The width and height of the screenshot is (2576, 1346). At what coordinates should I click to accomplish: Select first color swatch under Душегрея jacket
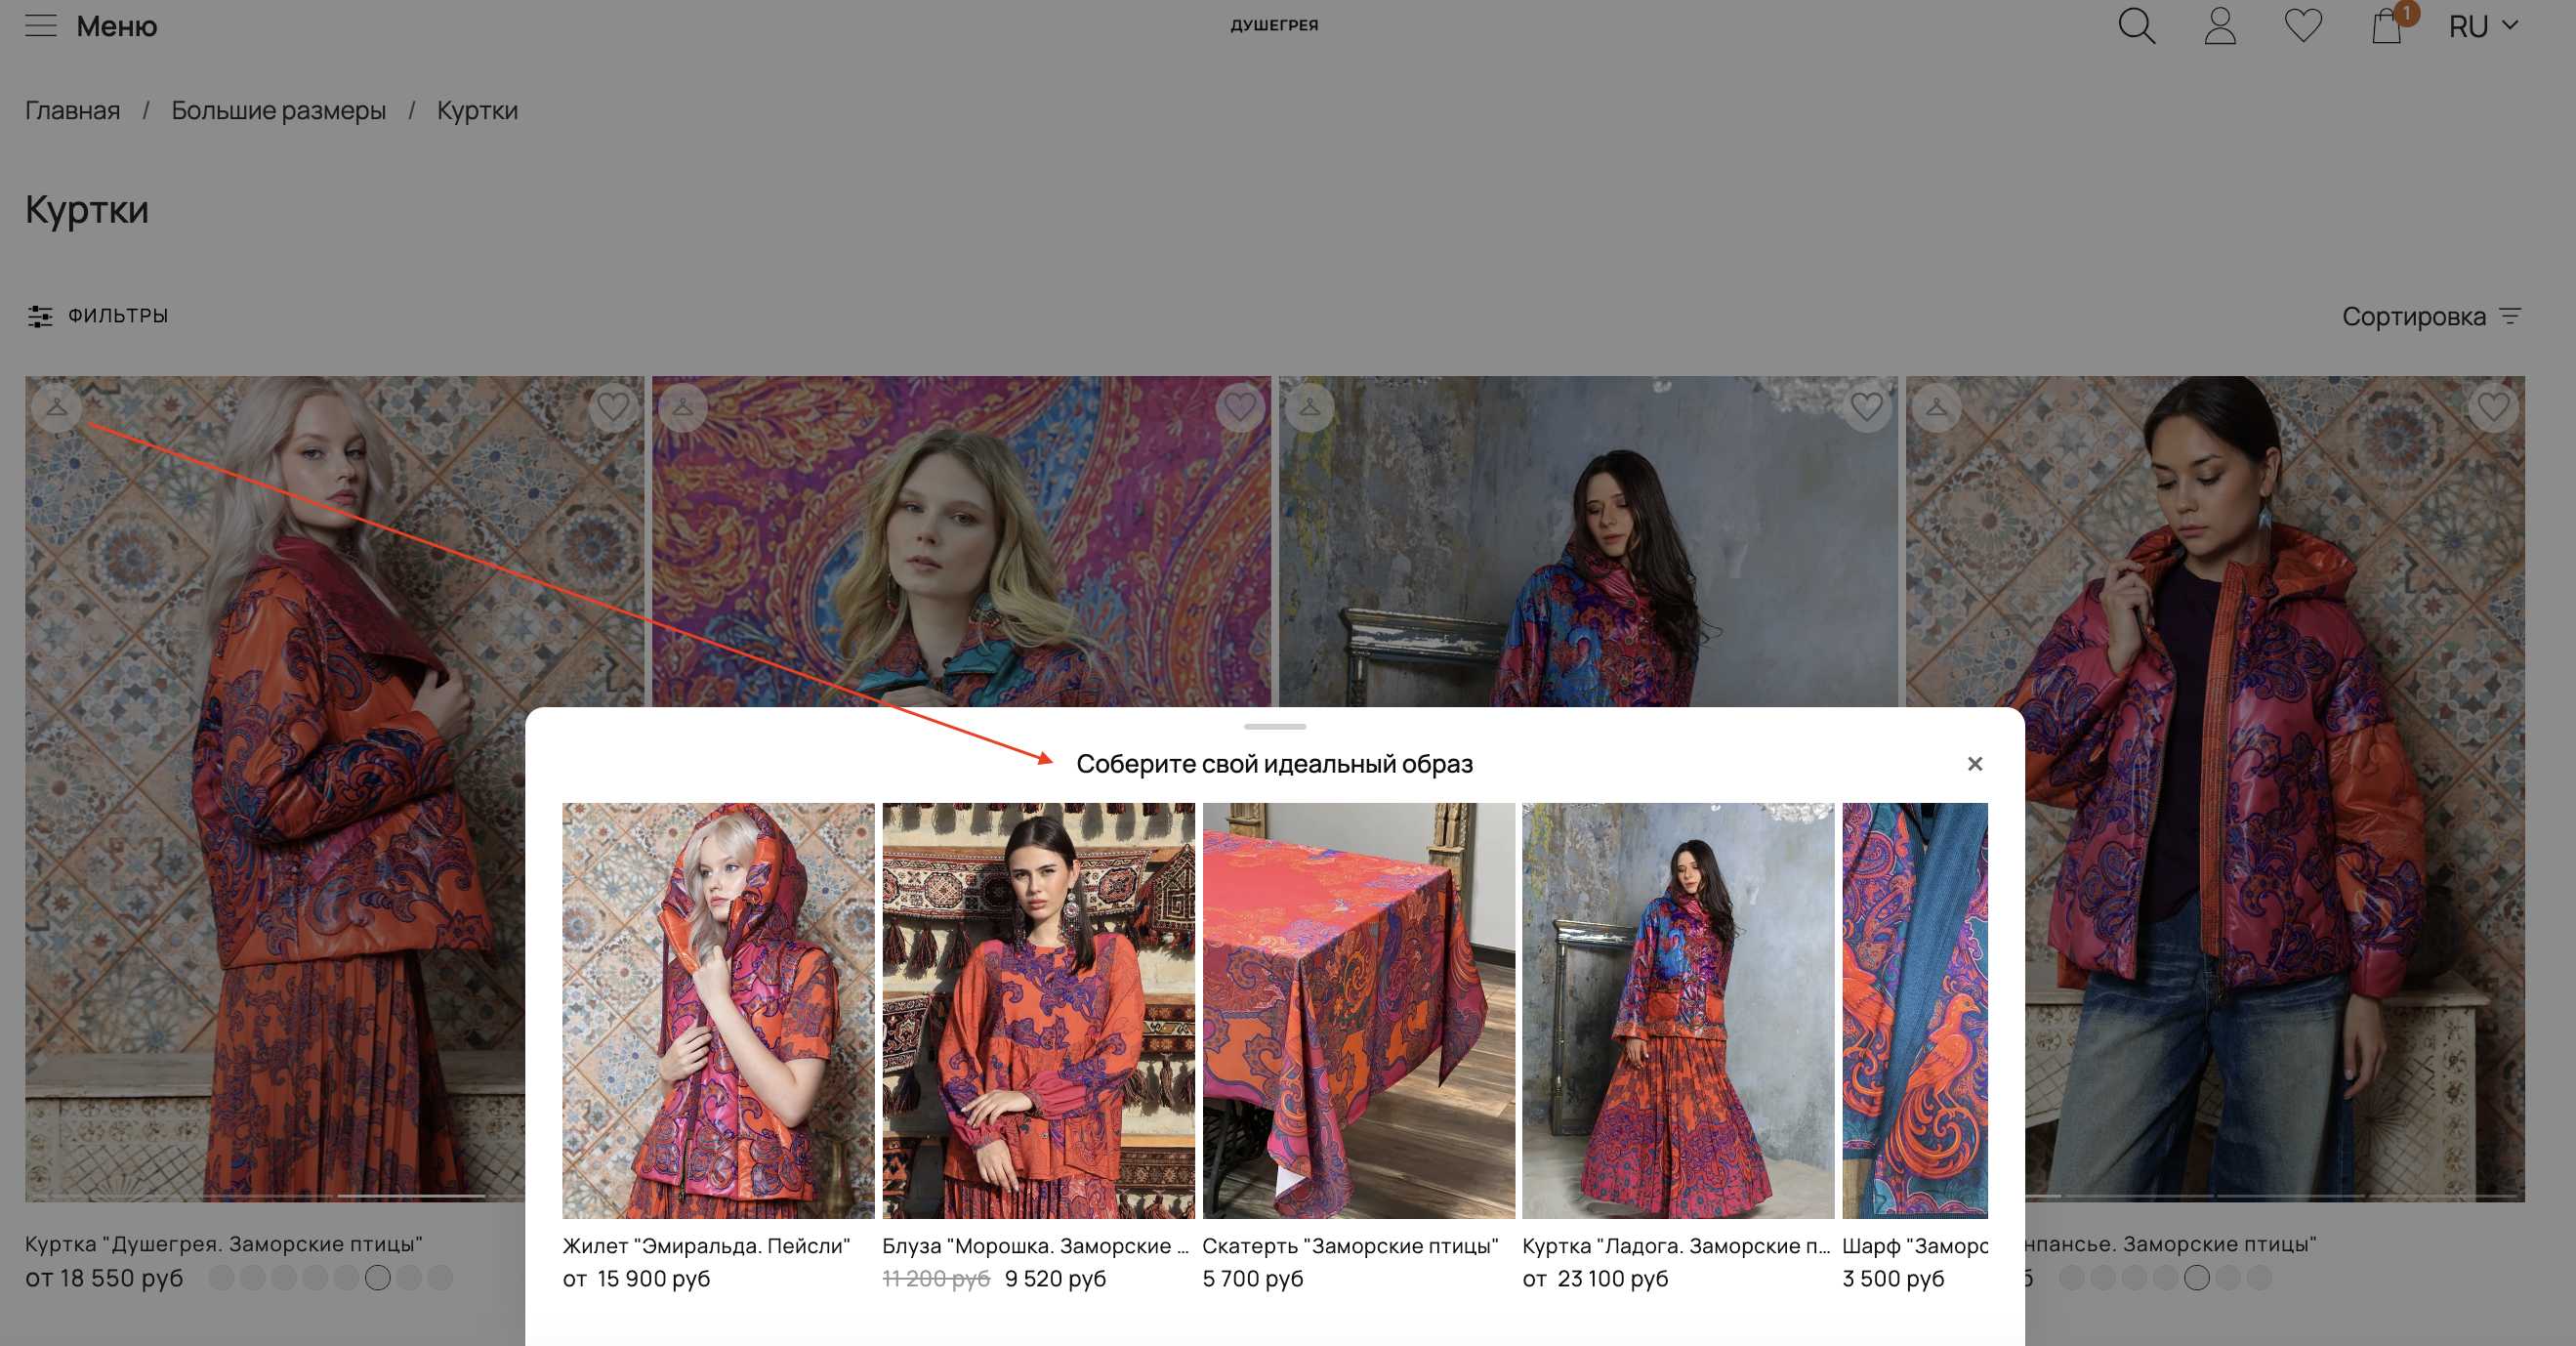pyautogui.click(x=222, y=1278)
